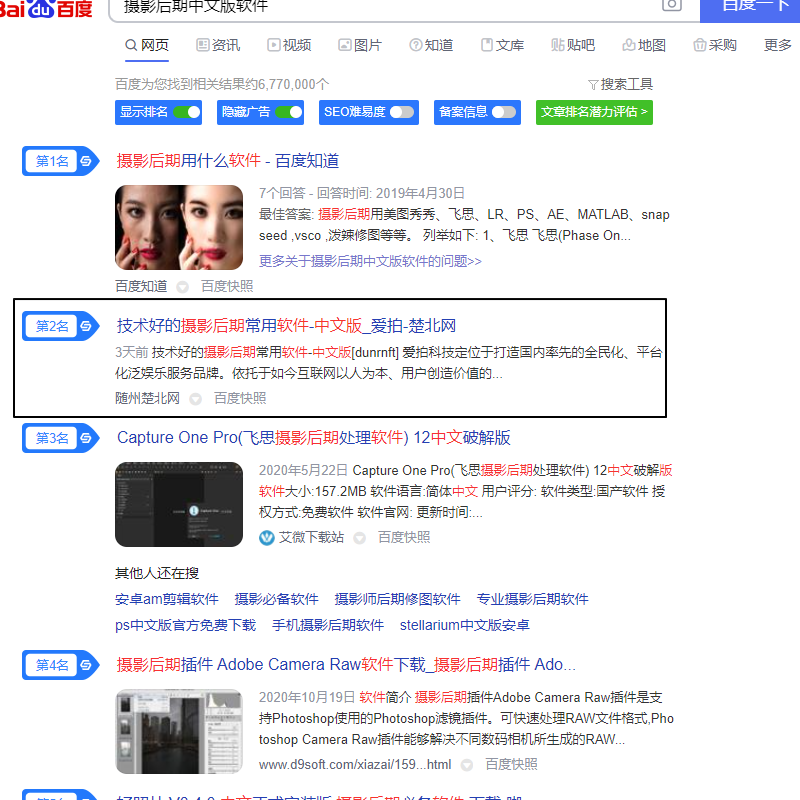This screenshot has width=800, height=800.
Task: Click the www.d9soft.com URL link
Action: [355, 764]
